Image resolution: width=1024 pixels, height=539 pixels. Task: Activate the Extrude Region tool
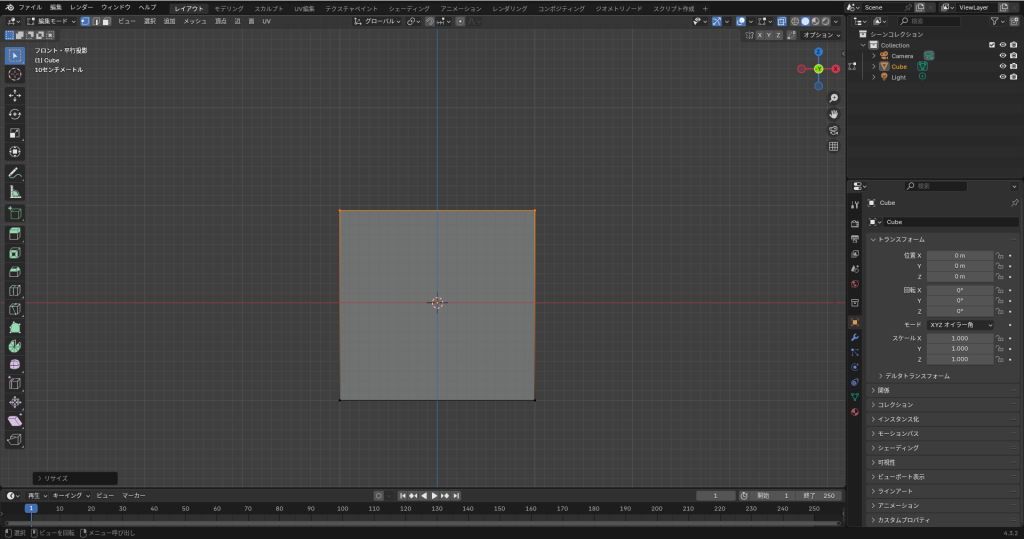15,233
